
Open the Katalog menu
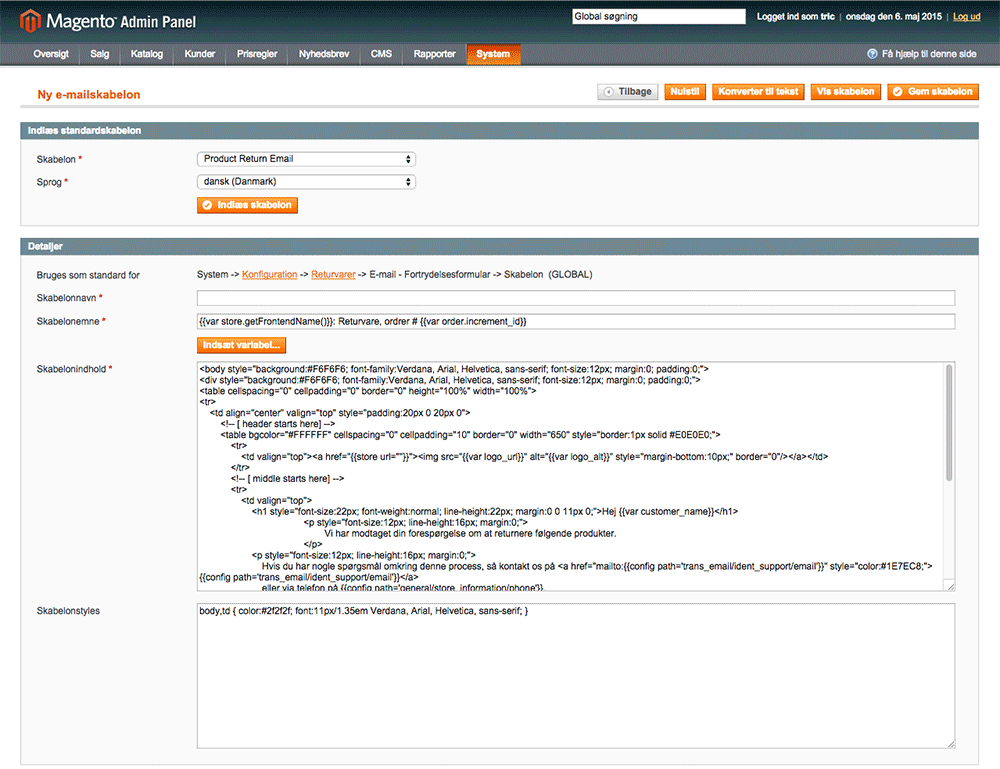pos(146,54)
